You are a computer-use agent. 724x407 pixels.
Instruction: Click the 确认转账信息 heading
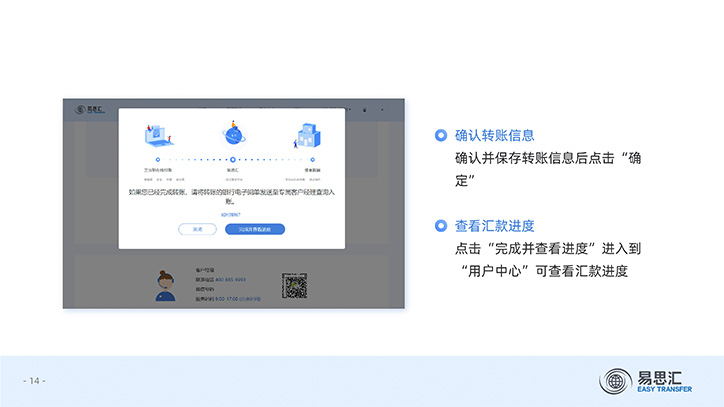[494, 135]
